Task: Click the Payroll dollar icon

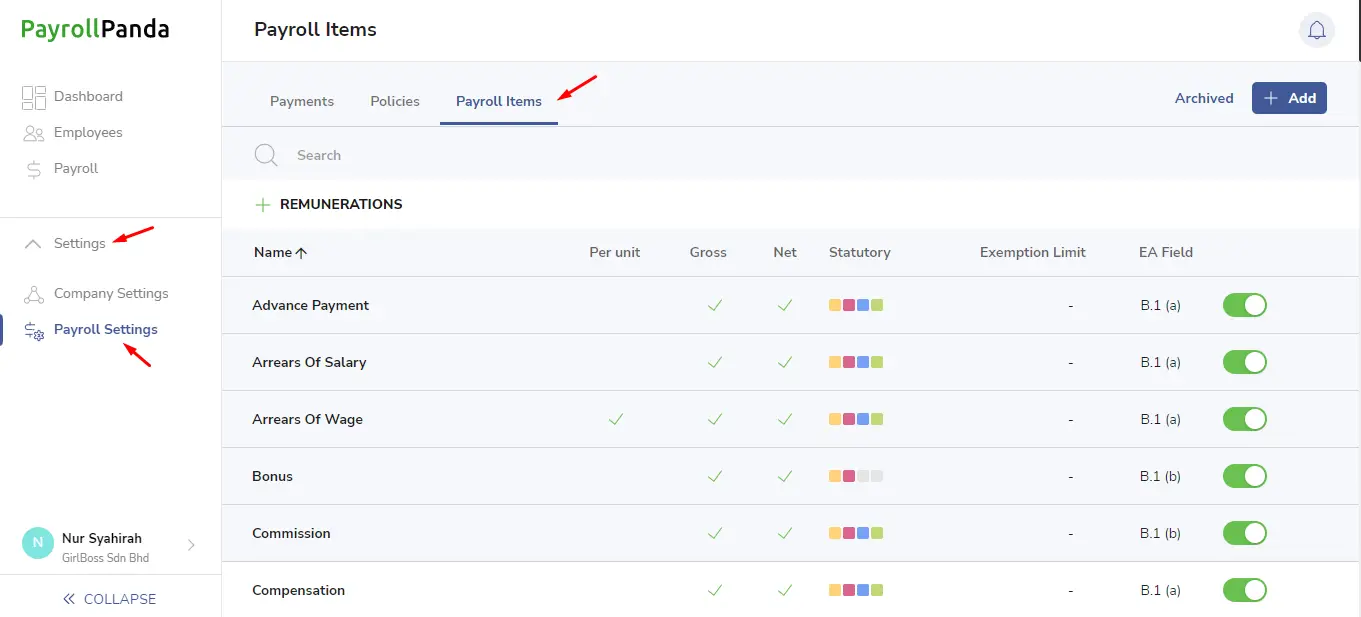Action: click(34, 169)
